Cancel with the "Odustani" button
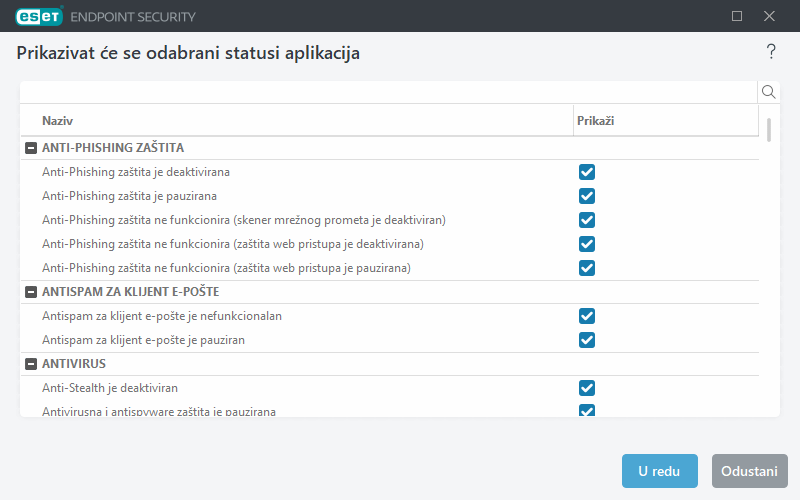This screenshot has height=500, width=800. coord(749,471)
